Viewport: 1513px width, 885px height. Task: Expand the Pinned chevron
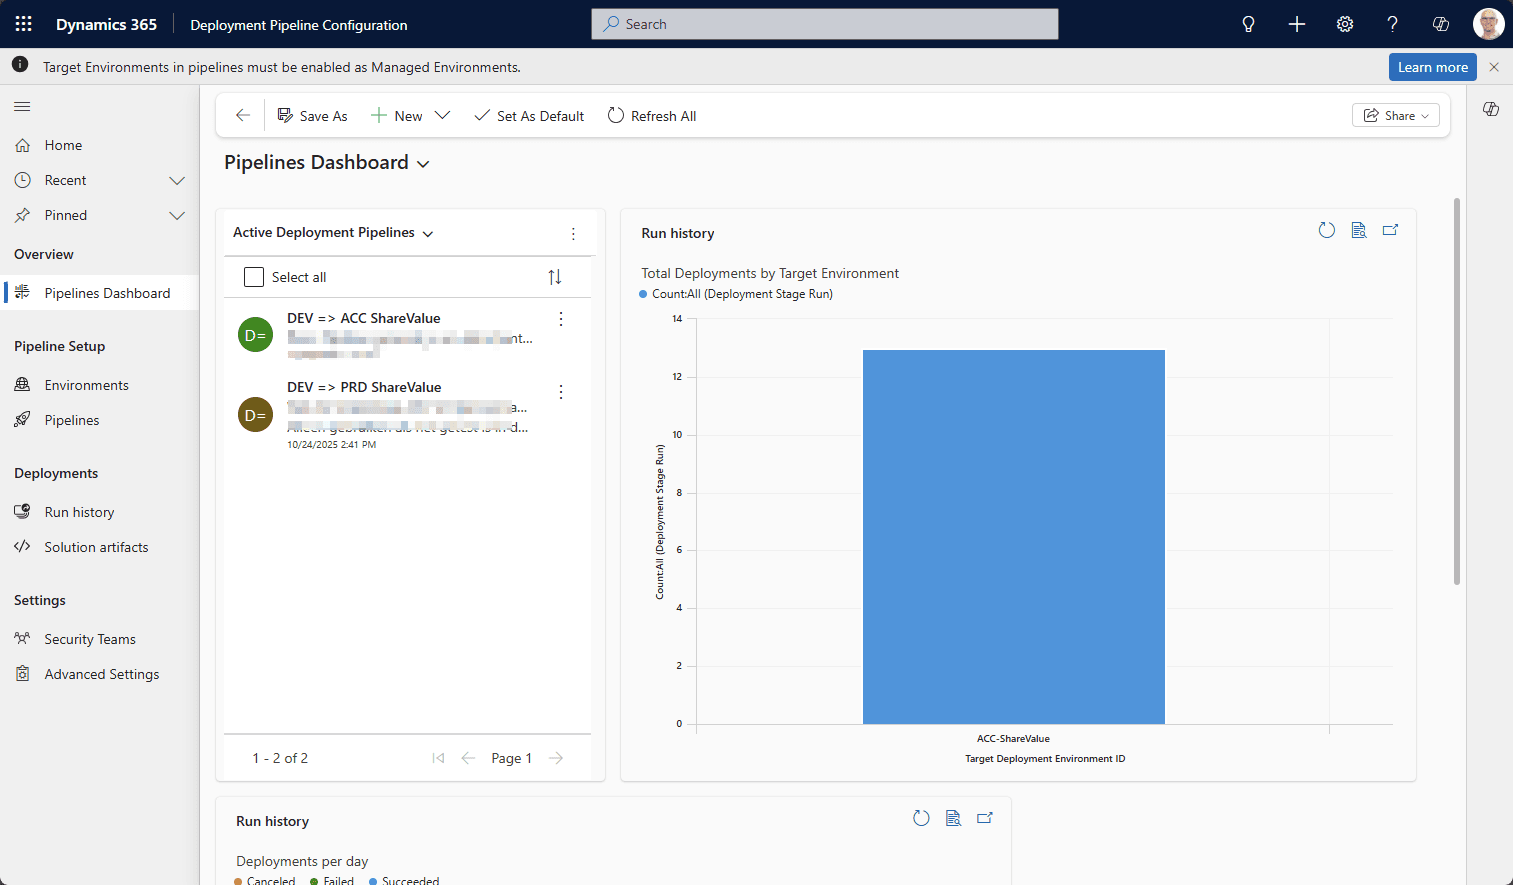[x=177, y=215]
